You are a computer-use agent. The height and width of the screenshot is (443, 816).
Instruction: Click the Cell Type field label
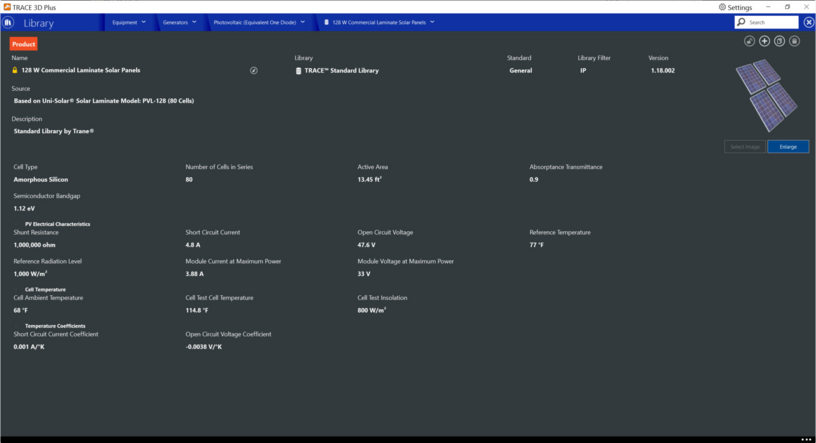coord(26,167)
